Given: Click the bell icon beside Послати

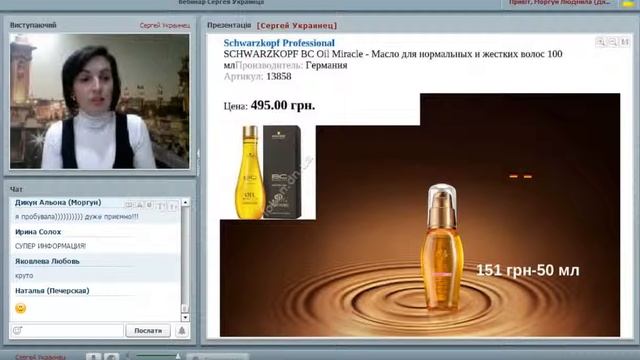Looking at the screenshot, I should [182, 331].
